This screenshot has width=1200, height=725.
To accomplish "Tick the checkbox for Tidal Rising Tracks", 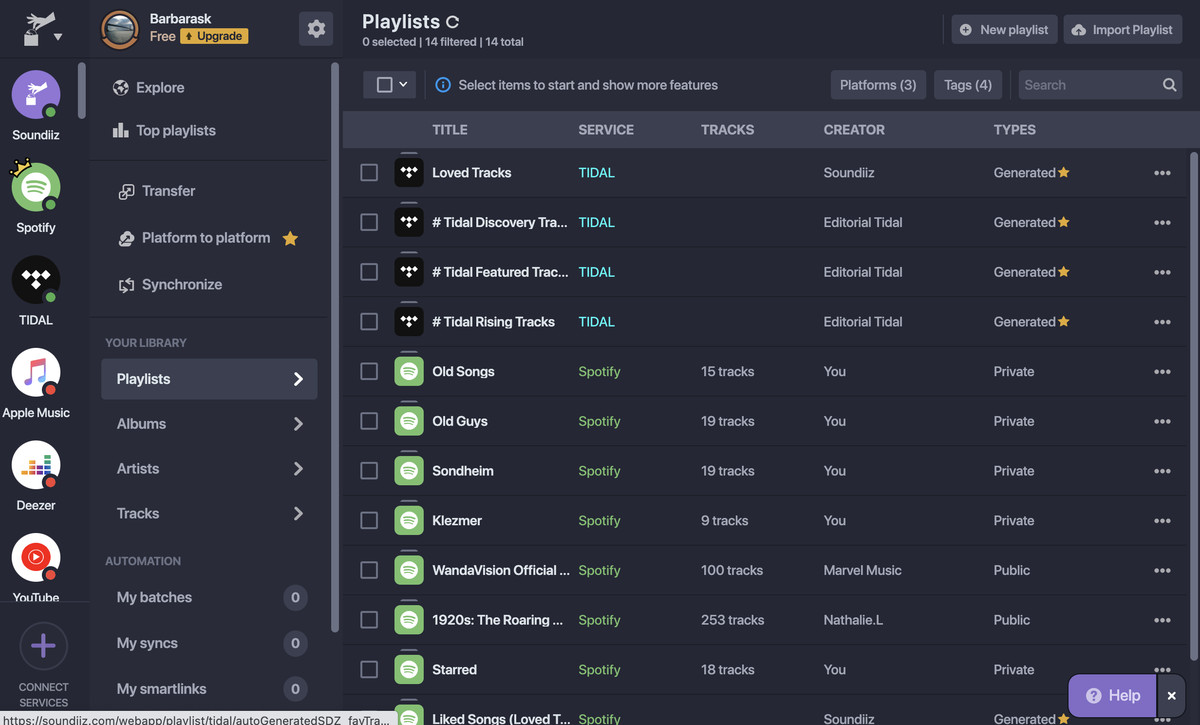I will 369,322.
